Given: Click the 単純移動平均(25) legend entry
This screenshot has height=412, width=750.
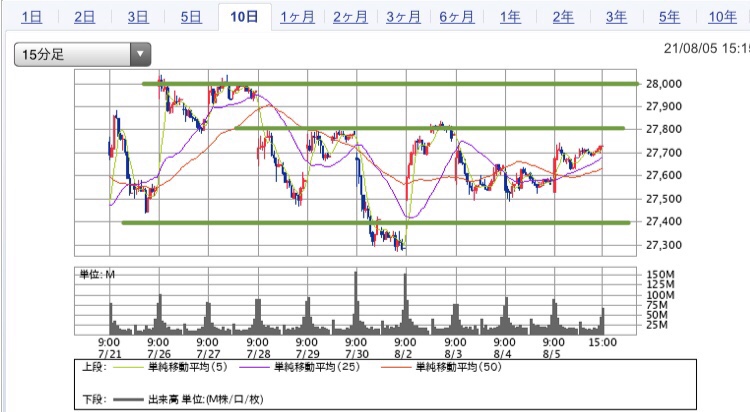Looking at the screenshot, I should (x=299, y=367).
